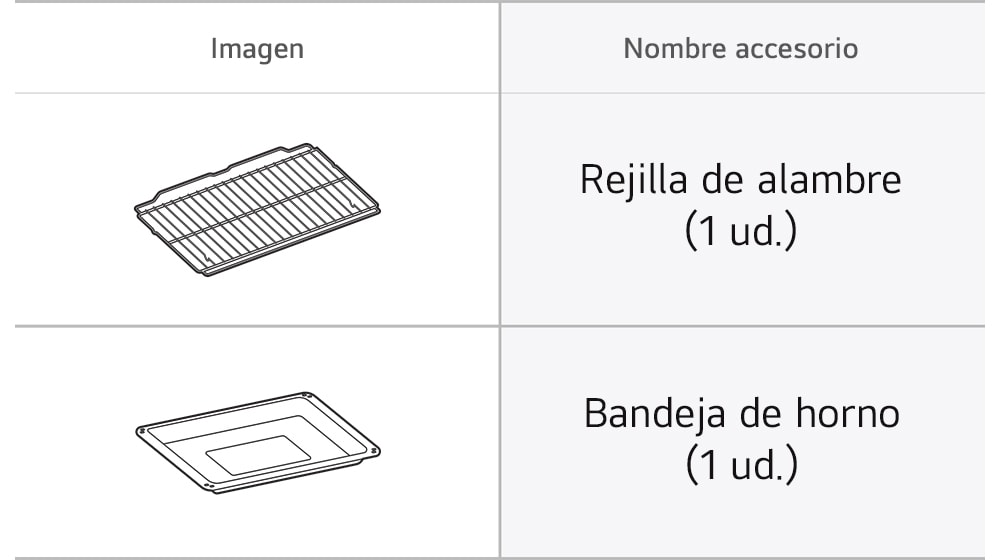Click the small hook on the rack's right side
The width and height of the screenshot is (1000, 560).
pos(353,203)
